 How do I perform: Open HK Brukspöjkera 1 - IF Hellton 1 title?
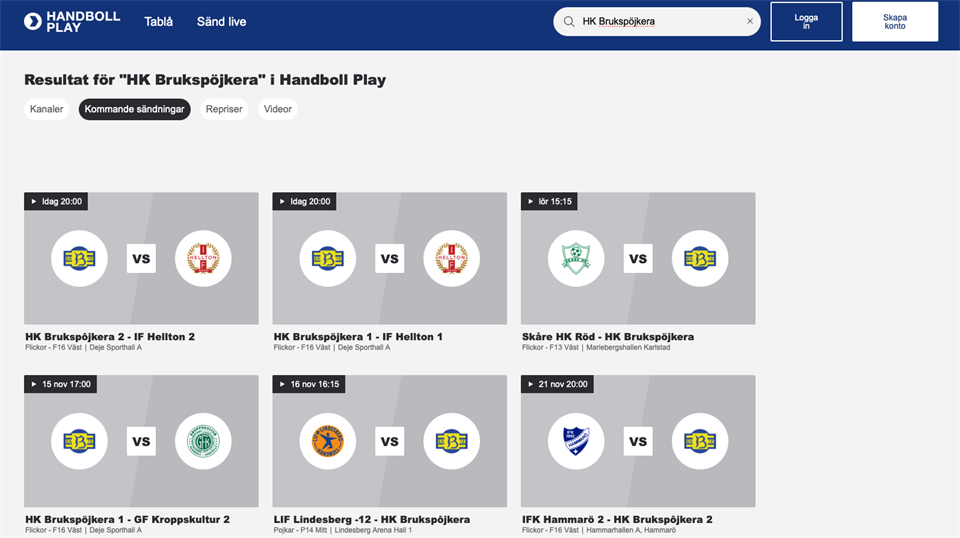coord(358,337)
